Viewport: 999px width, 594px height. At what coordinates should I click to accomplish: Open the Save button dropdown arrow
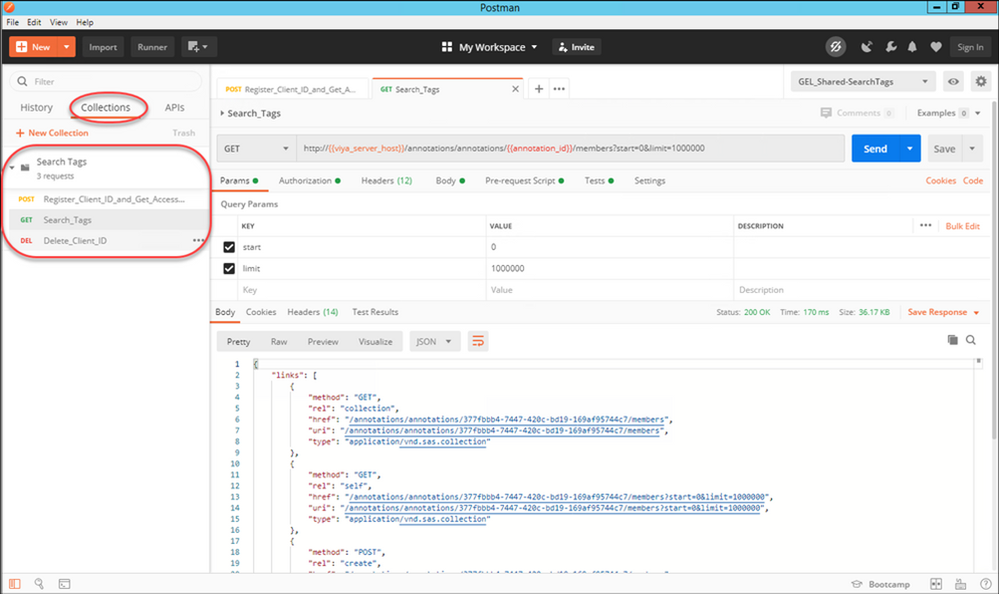[x=972, y=148]
